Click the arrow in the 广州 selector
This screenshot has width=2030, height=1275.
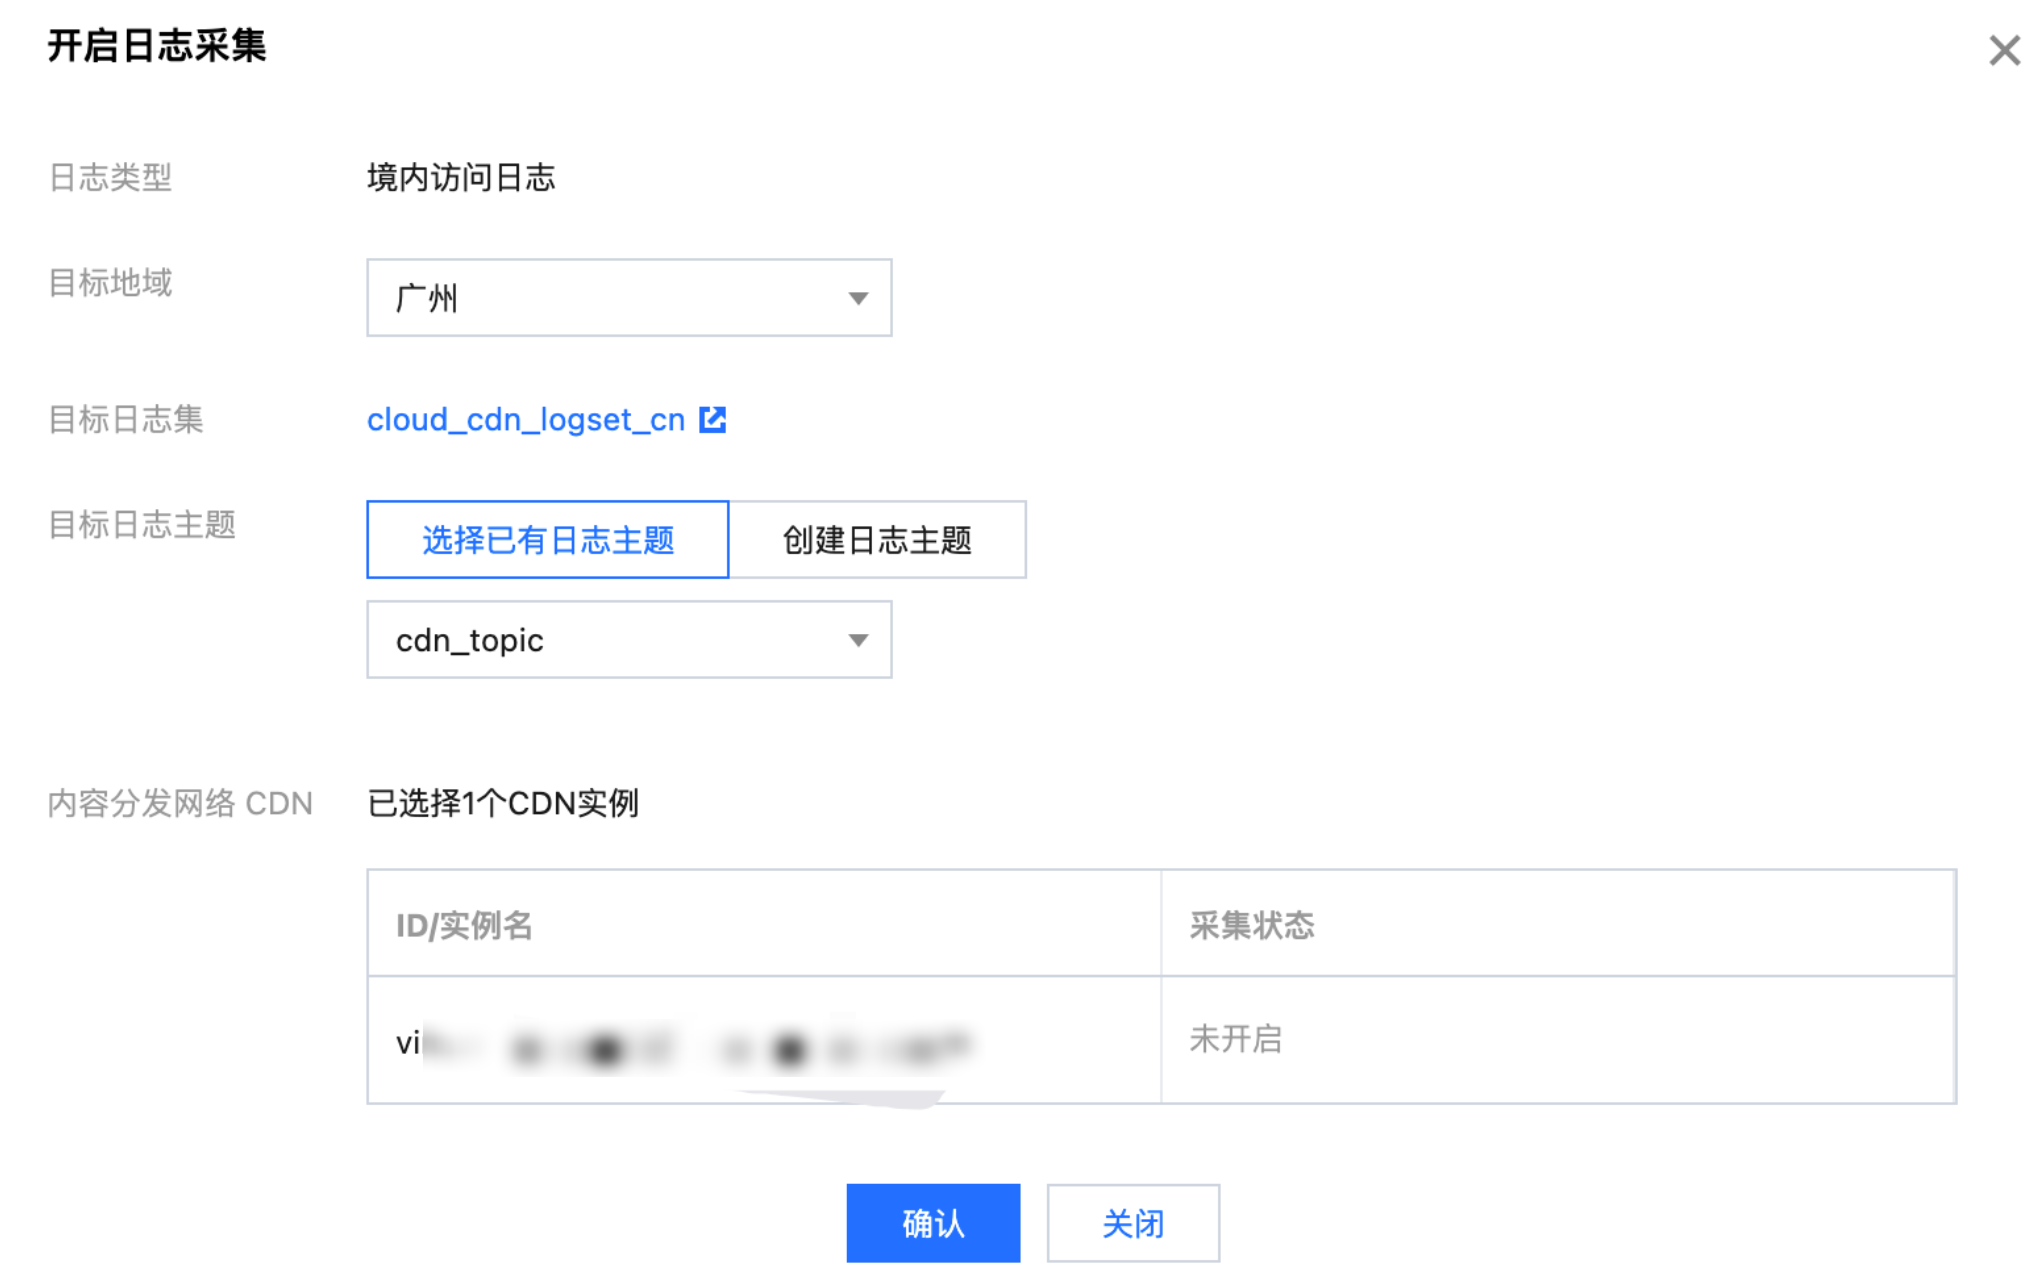coord(857,298)
